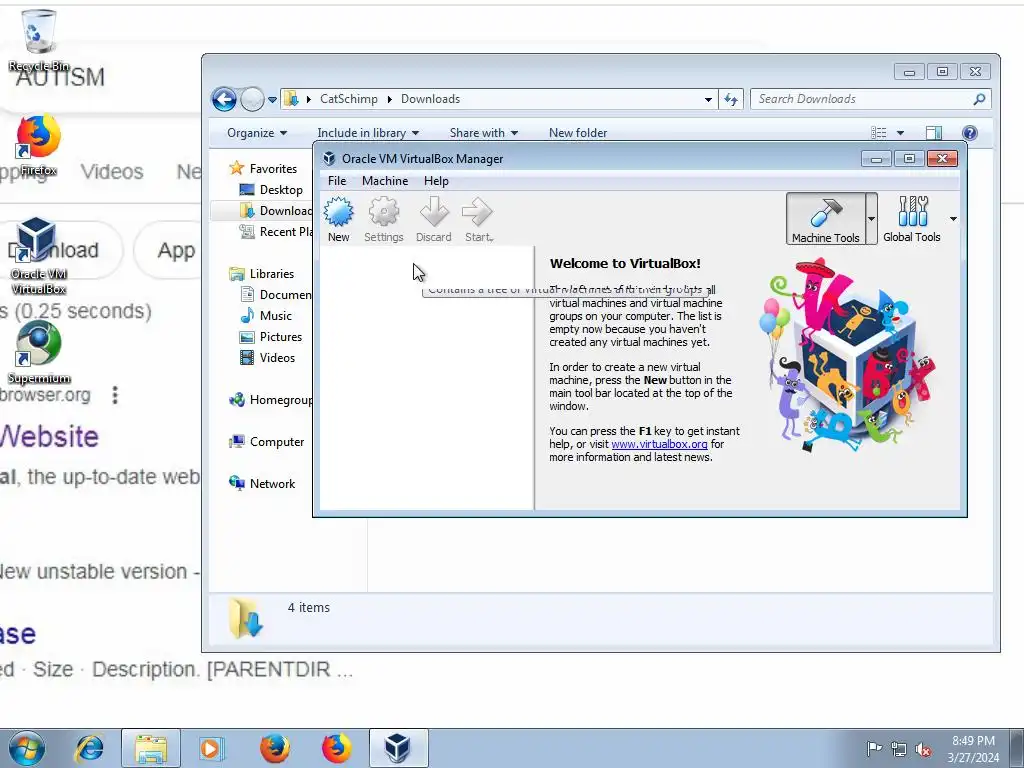Click the Discard arrow icon
1024x768 pixels.
[x=434, y=219]
